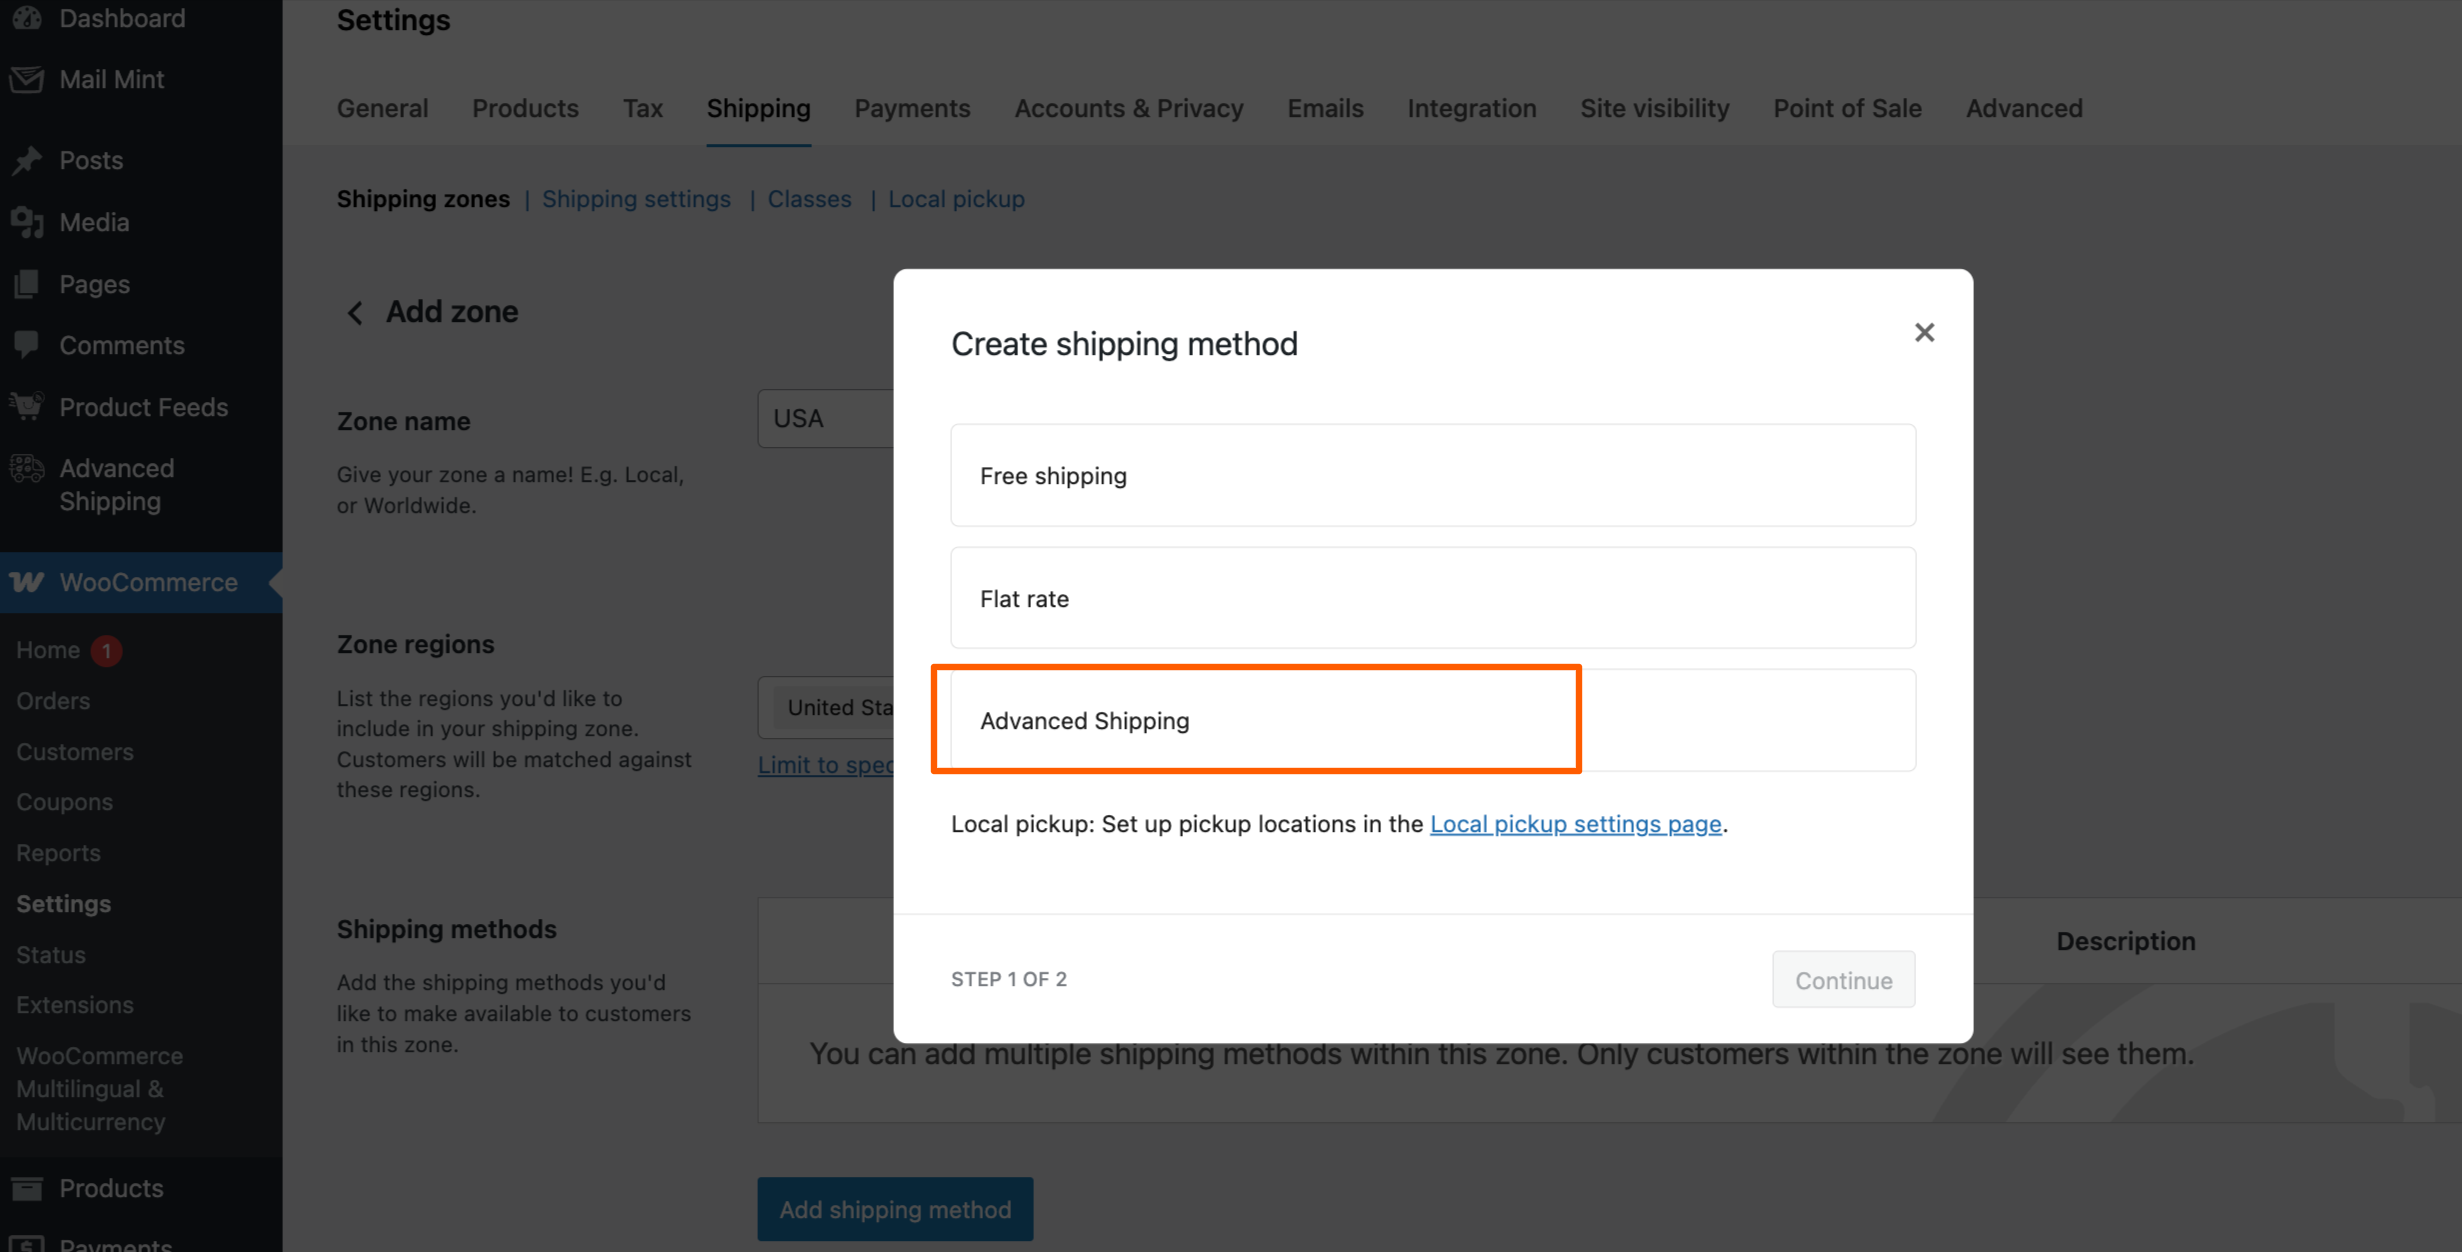This screenshot has height=1252, width=2462.
Task: Click the Pages icon in sidebar
Action: point(27,284)
